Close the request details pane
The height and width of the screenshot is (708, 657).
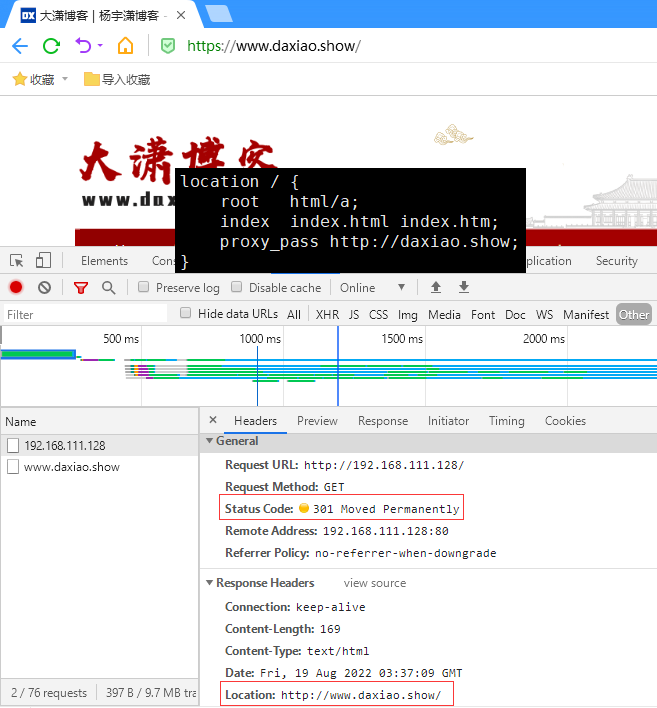(213, 420)
